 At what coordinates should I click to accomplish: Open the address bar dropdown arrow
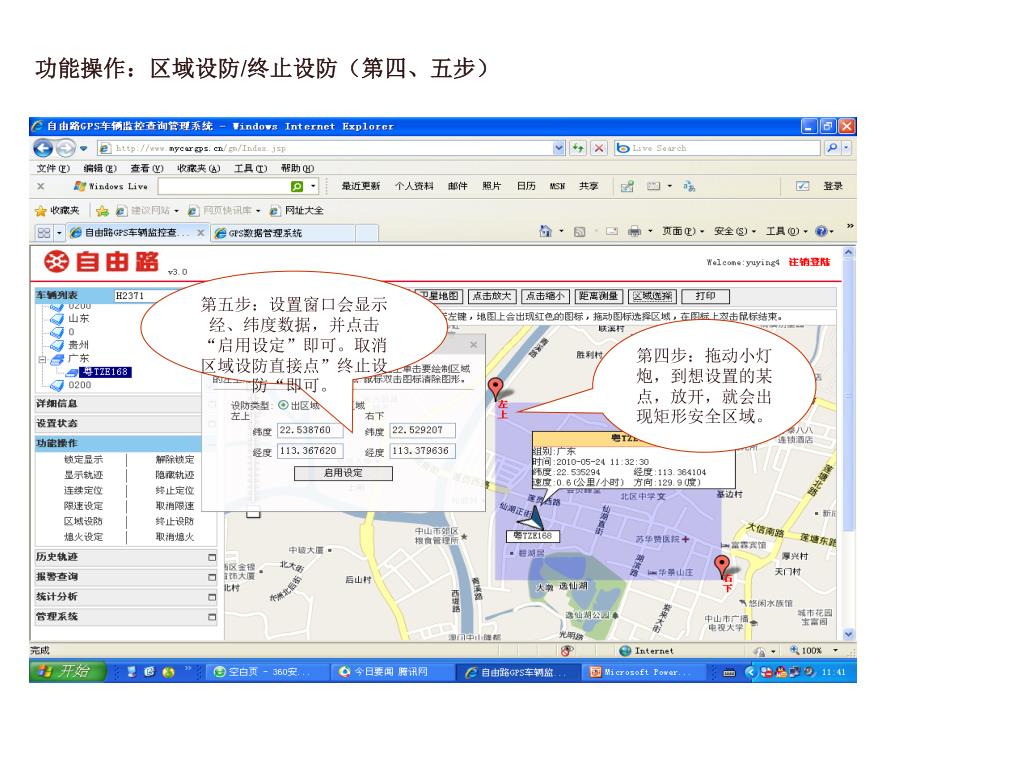pos(559,148)
